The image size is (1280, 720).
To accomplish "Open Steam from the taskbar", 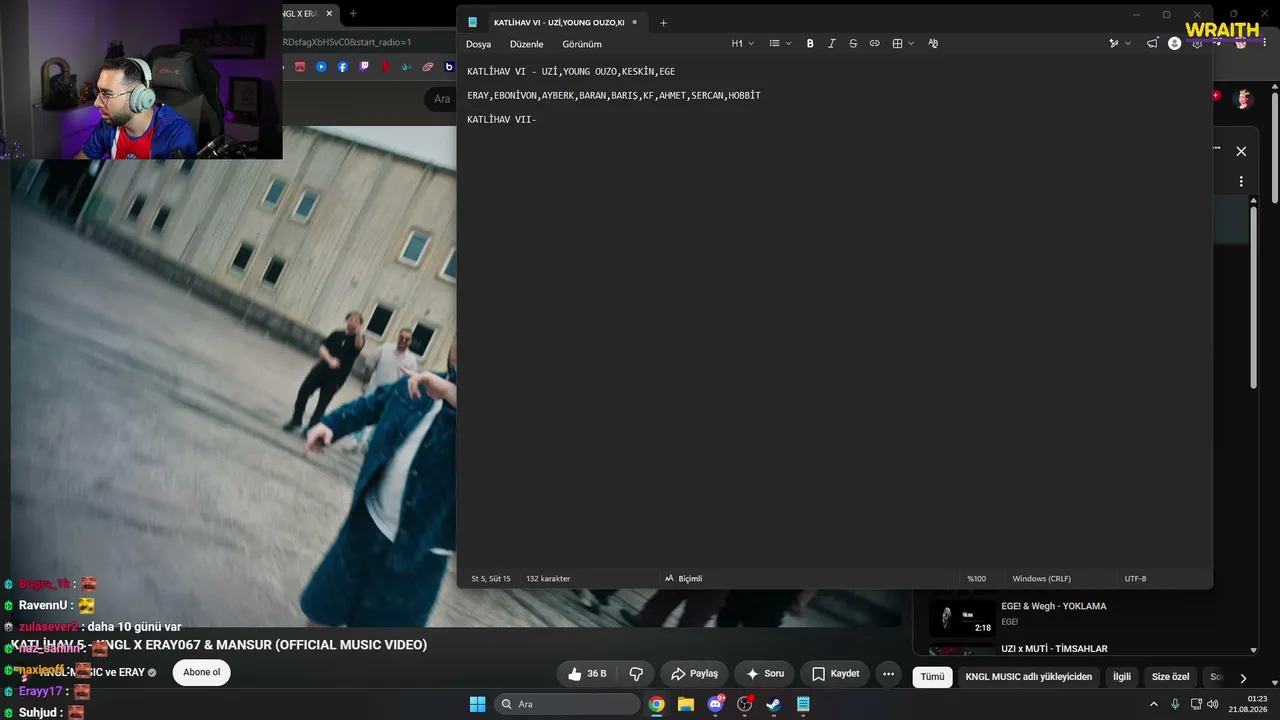I will tap(773, 704).
